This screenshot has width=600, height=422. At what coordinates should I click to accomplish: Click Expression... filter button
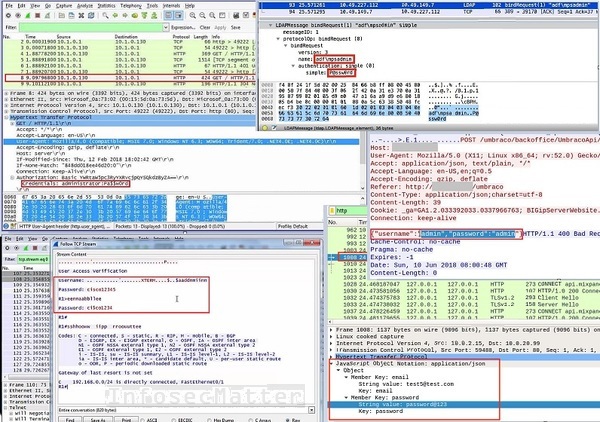(x=183, y=28)
